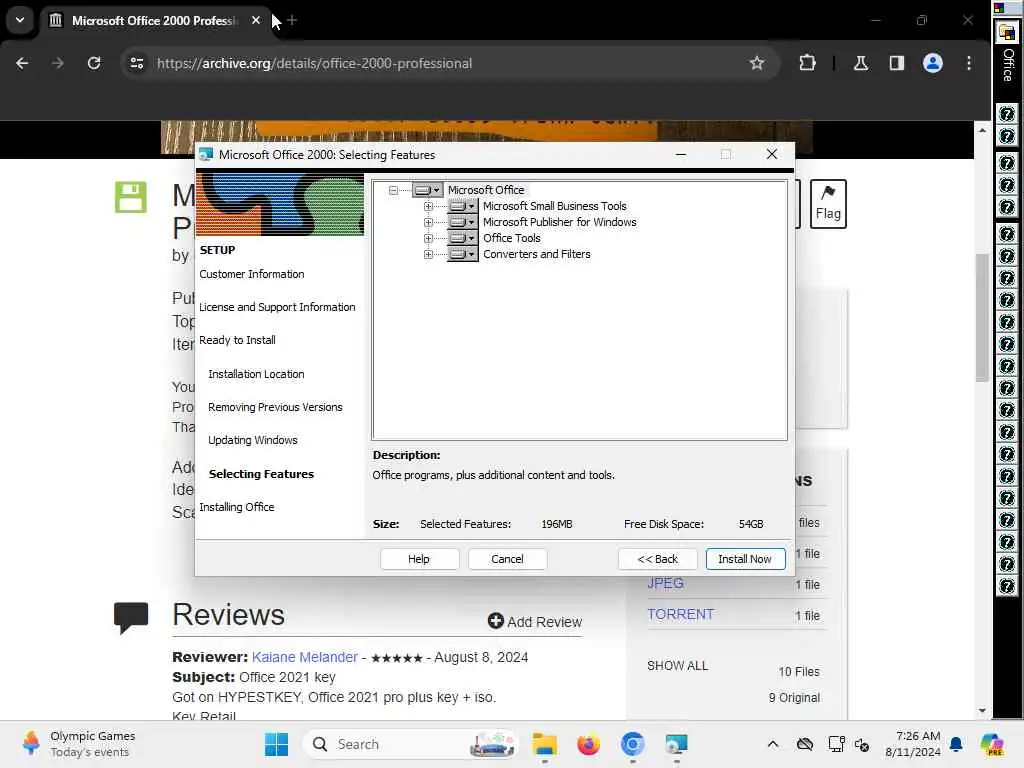Open Chrome extensions puzzle icon
Screen dimensions: 1024x768
click(807, 63)
